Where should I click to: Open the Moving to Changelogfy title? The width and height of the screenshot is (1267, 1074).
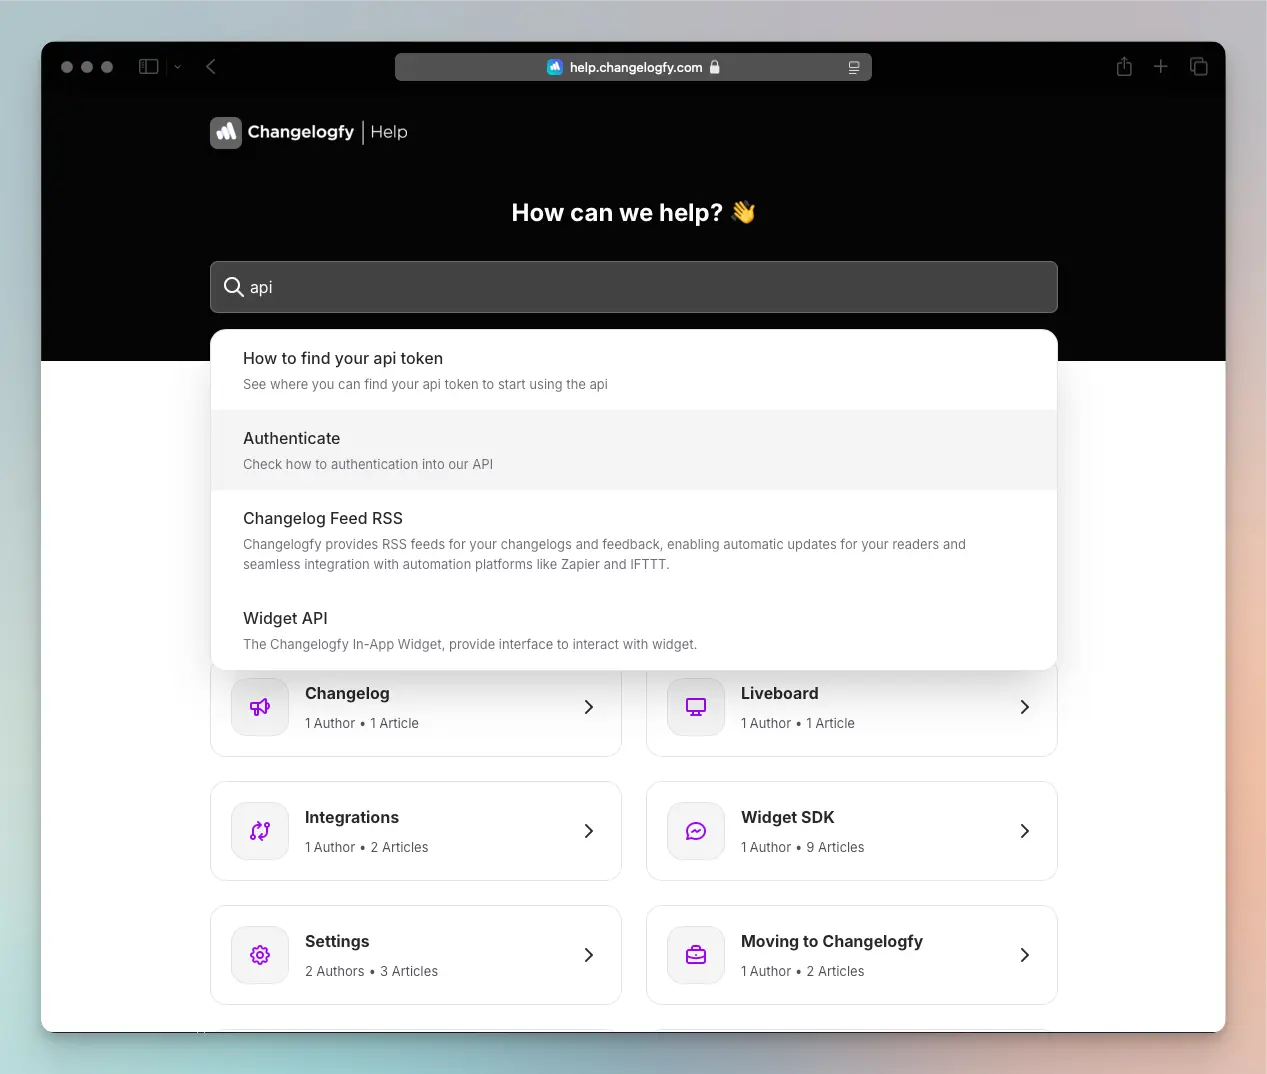click(x=832, y=941)
